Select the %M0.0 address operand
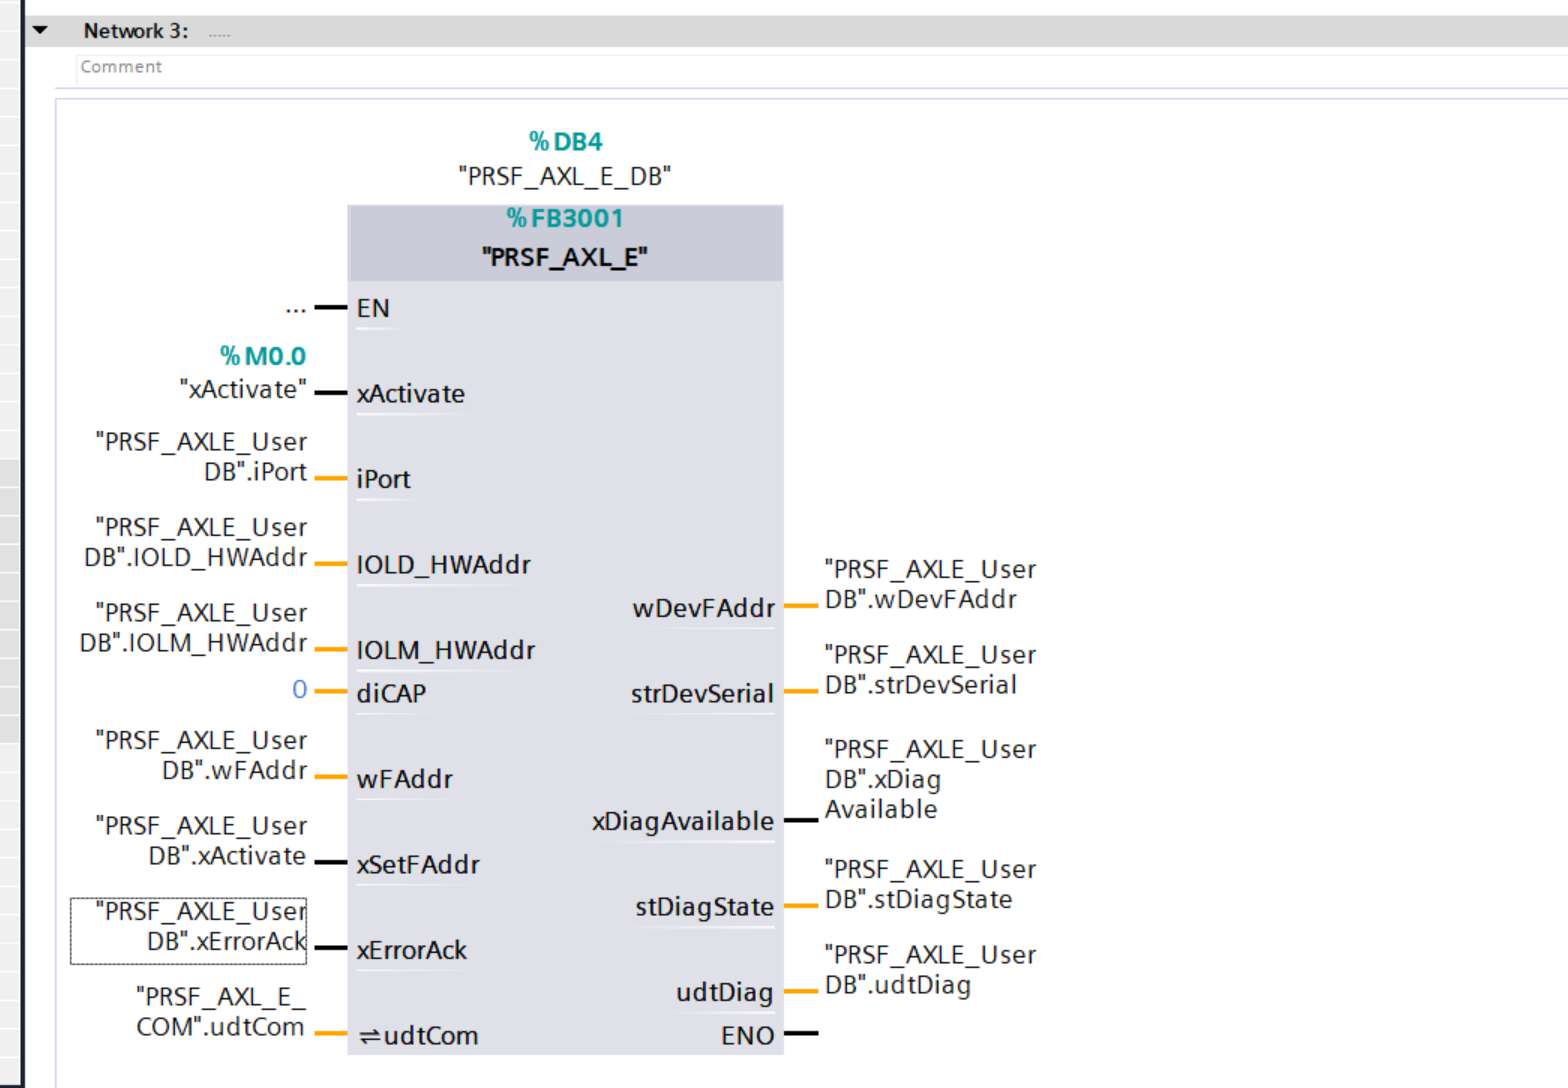 point(263,356)
